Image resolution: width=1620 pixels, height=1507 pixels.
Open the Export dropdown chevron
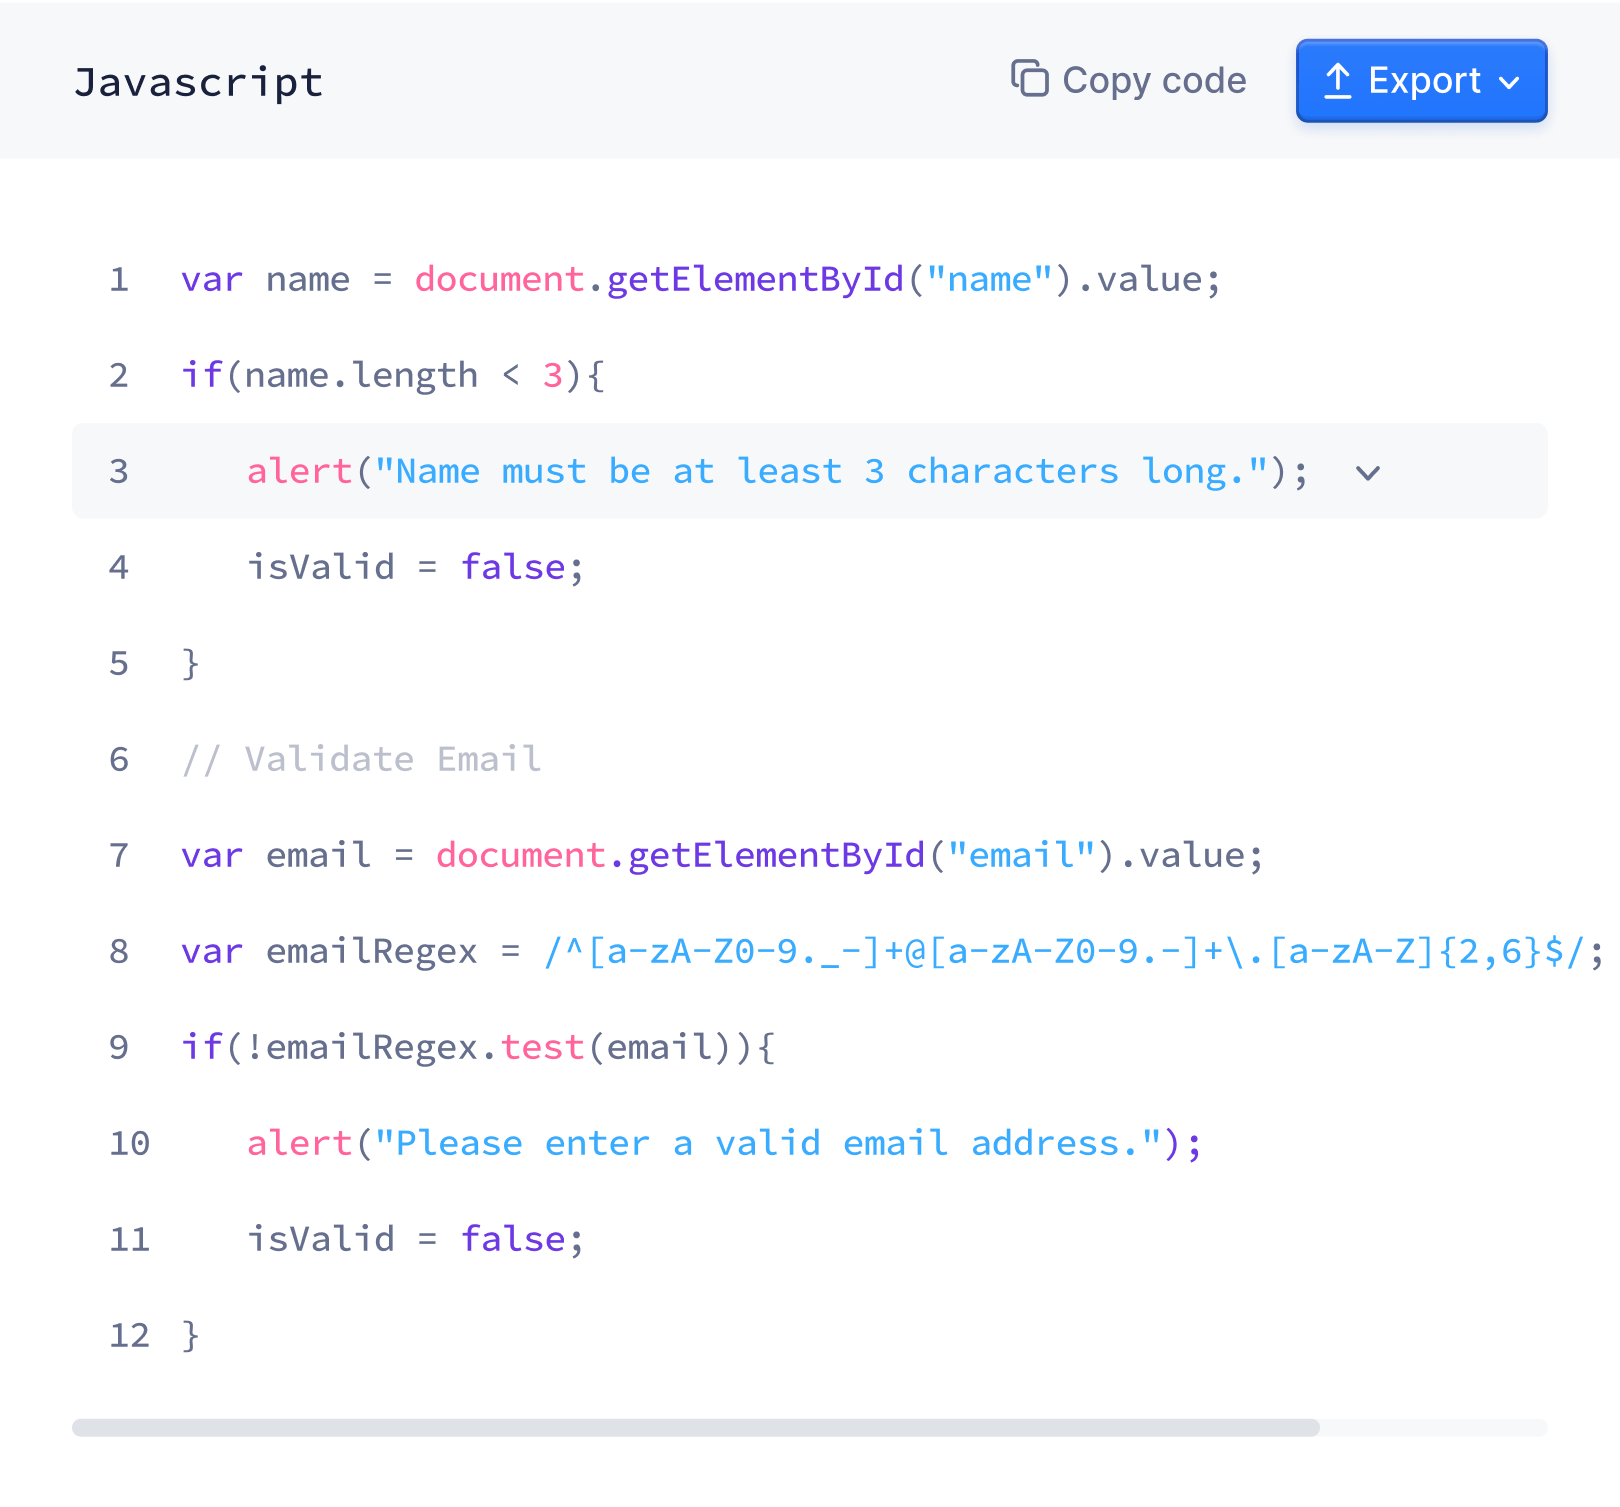(1510, 82)
